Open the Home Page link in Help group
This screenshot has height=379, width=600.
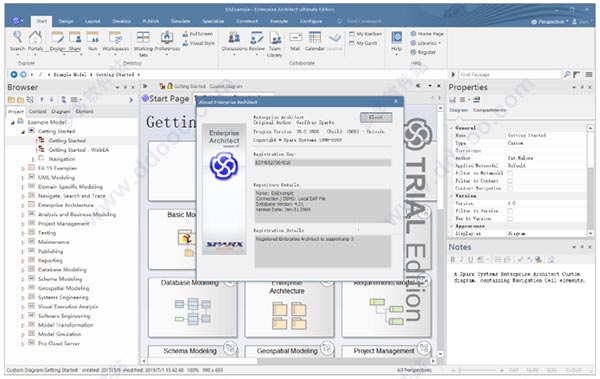pos(427,34)
